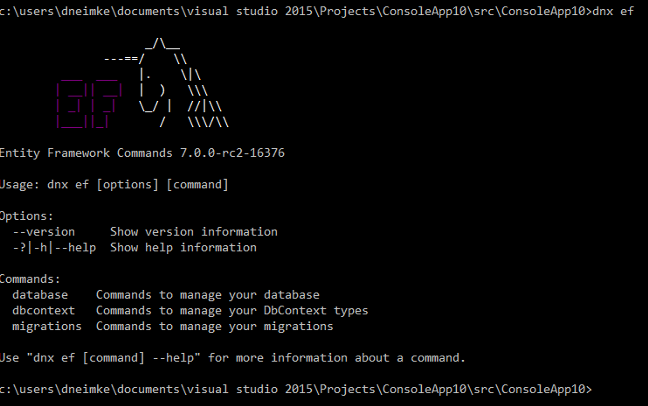Click 'Commands to manage your migrations' text
648x406 pixels.
point(214,326)
